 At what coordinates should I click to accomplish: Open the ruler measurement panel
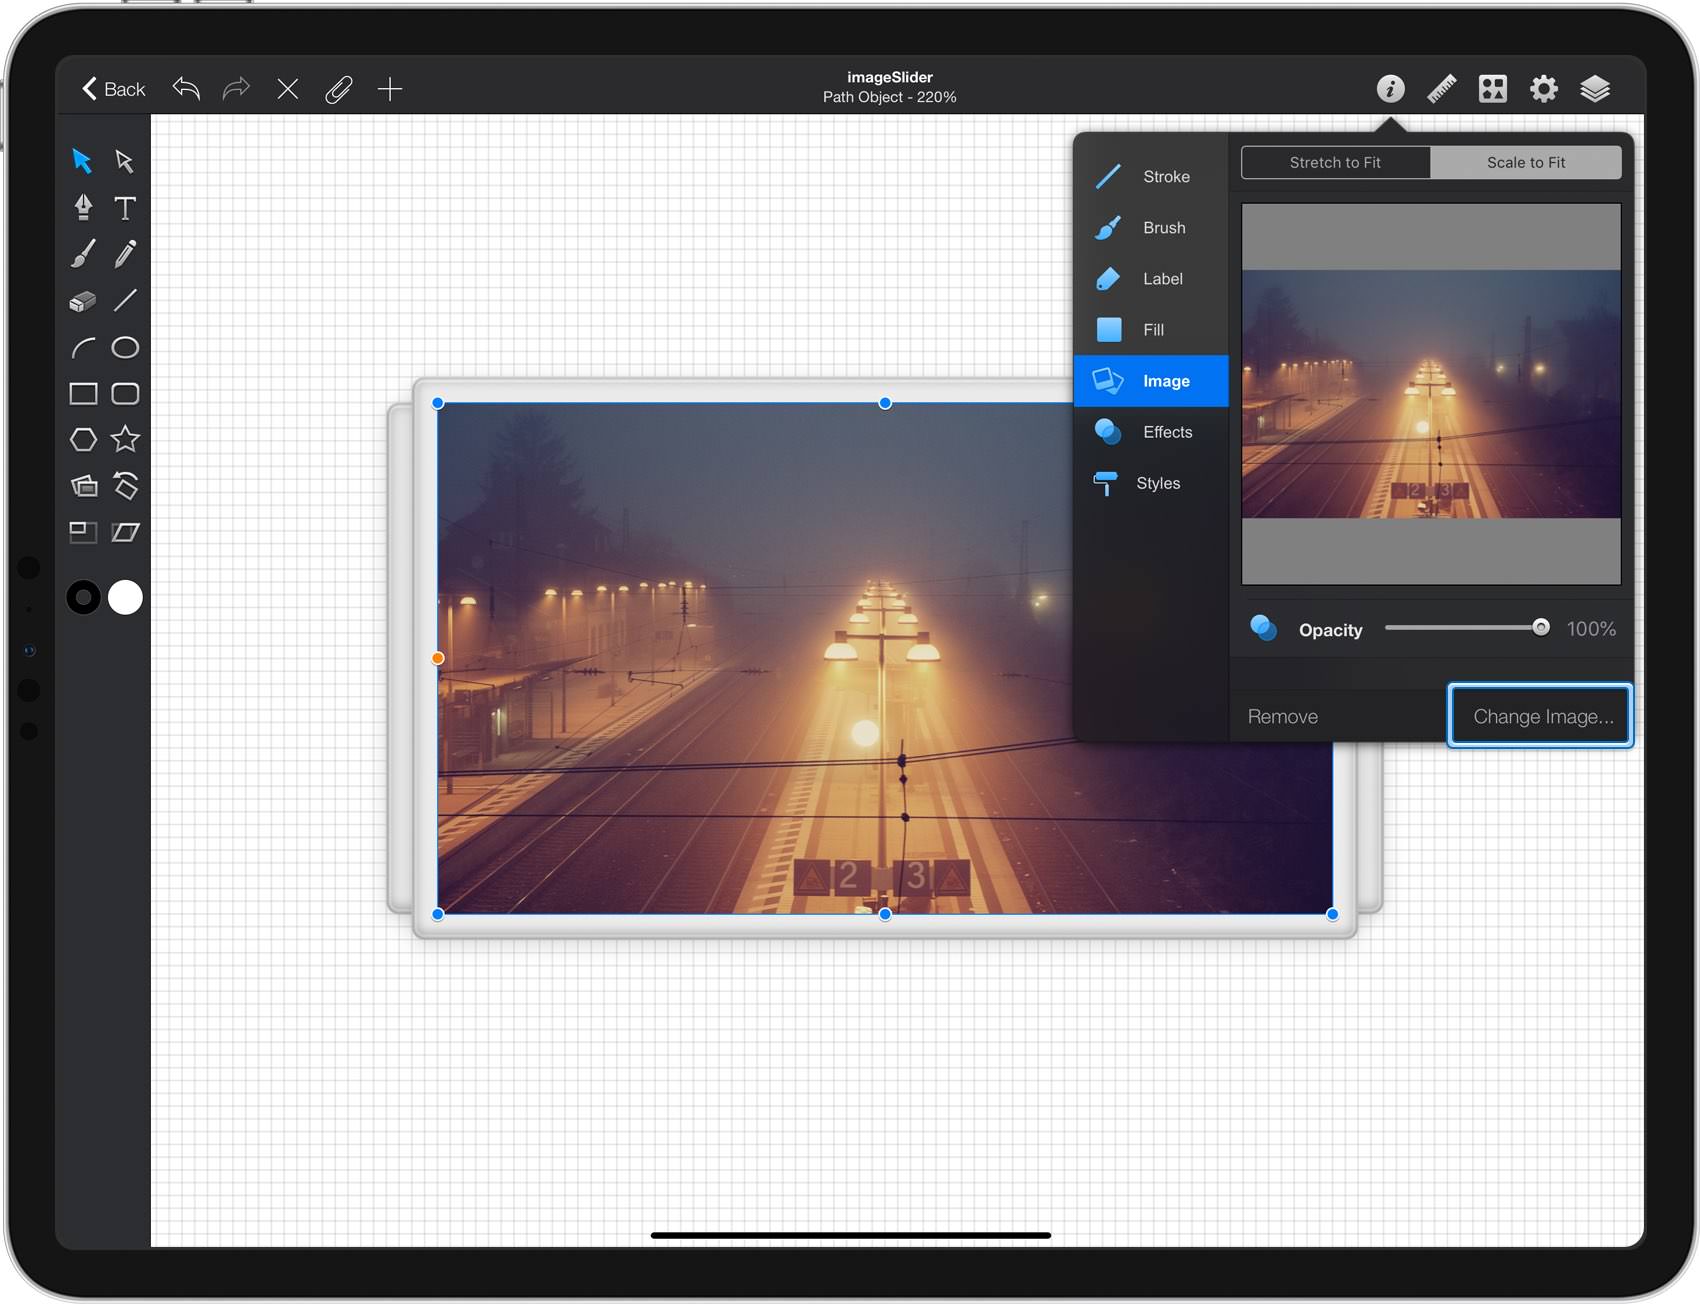coord(1441,89)
